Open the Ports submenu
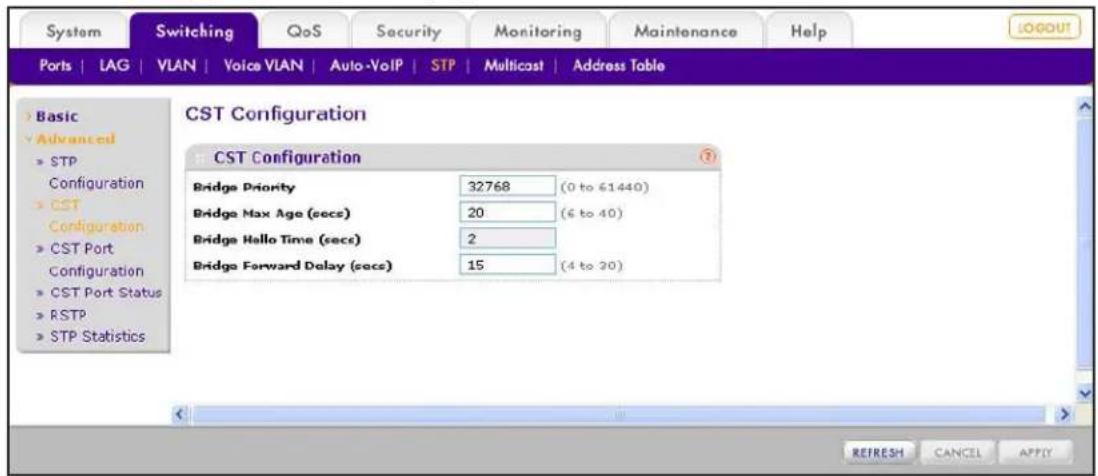The width and height of the screenshot is (1098, 476). point(54,66)
